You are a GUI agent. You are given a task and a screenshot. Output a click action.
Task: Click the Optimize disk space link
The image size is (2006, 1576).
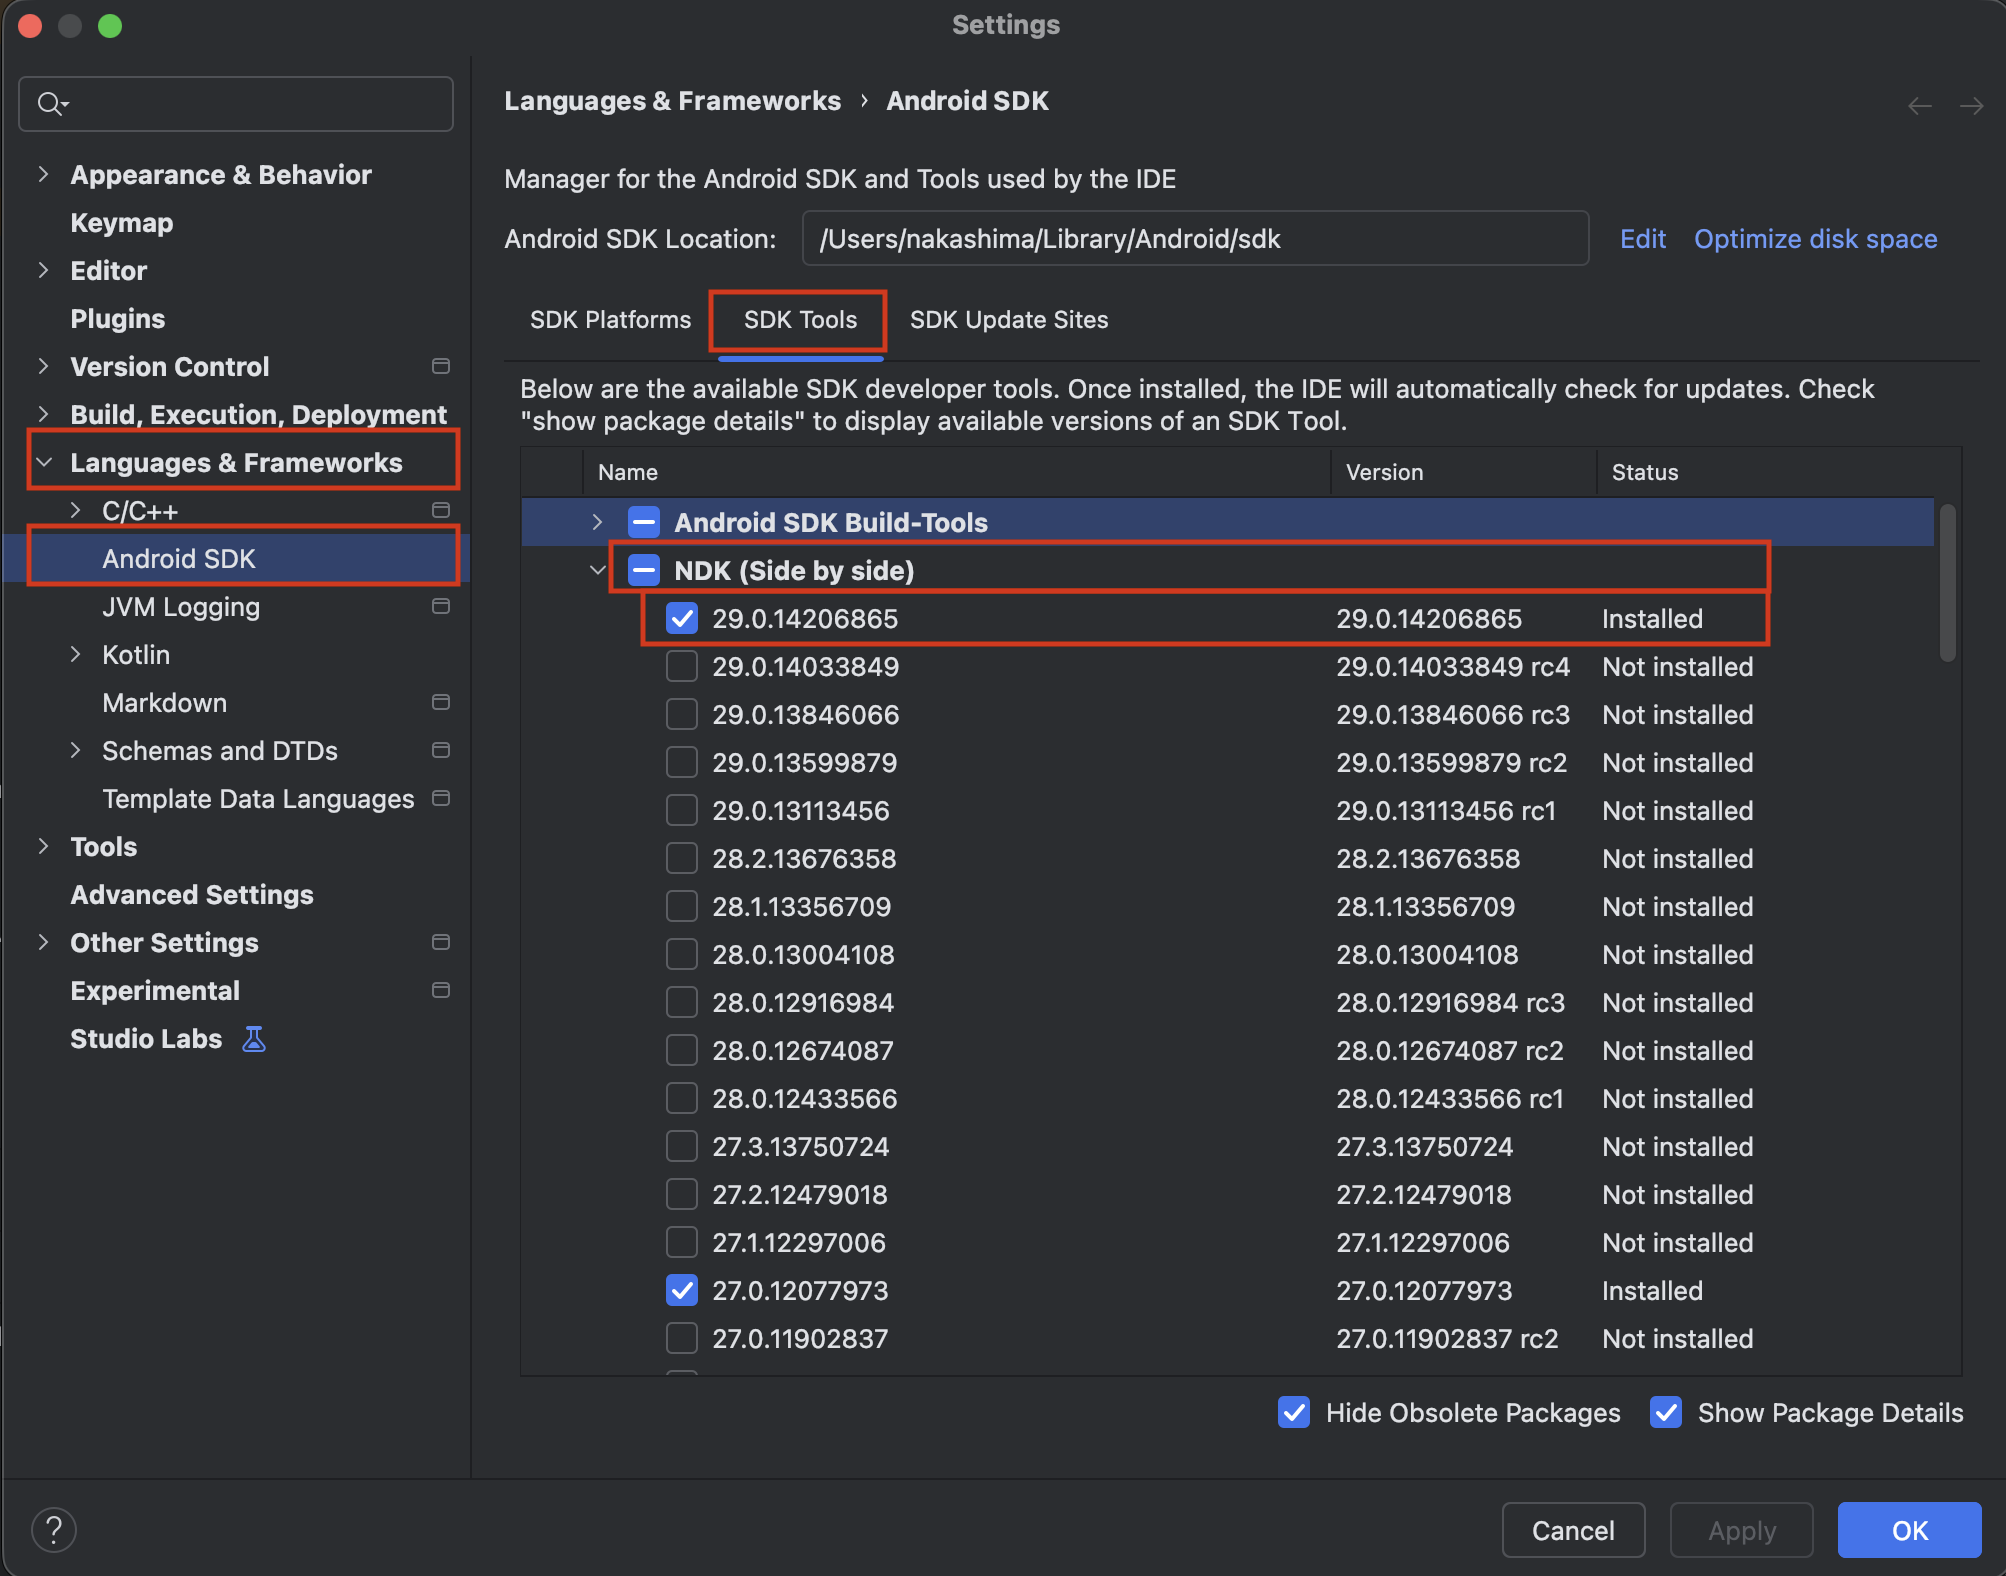[1815, 238]
